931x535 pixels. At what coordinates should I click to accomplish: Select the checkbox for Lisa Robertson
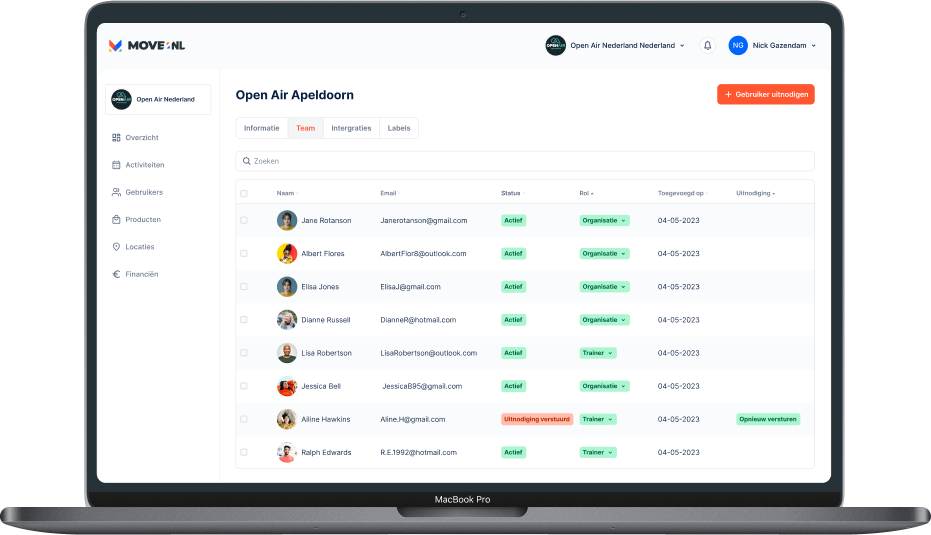click(244, 353)
